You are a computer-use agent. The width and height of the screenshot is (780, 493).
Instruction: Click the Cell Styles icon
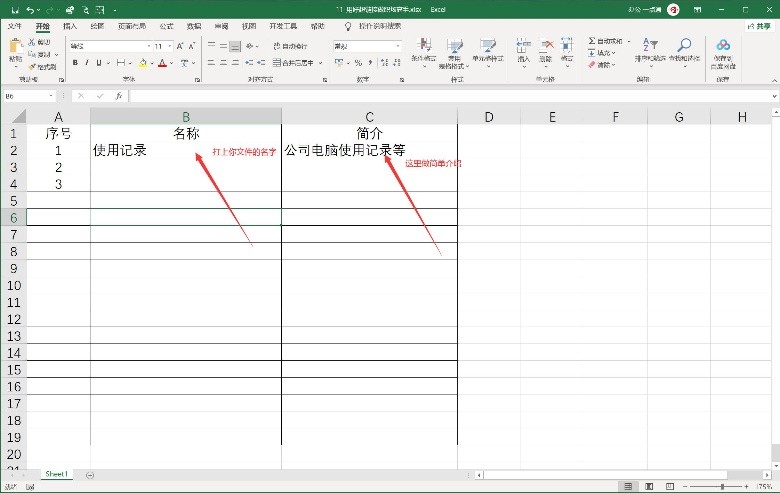coord(488,46)
